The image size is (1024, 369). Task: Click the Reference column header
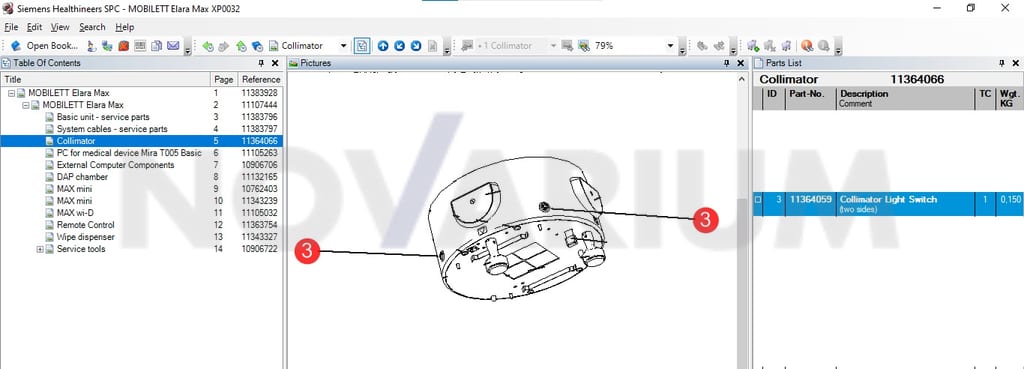point(260,79)
